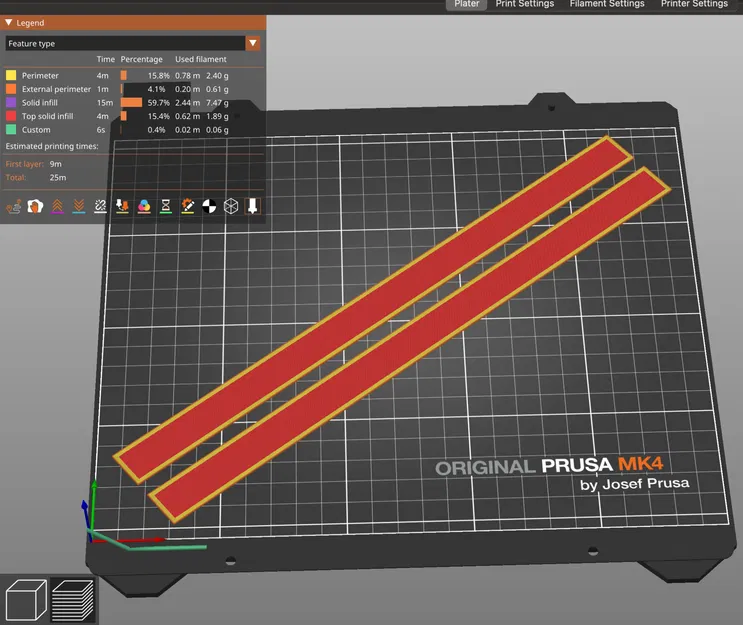Screen dimensions: 743x625
Task: Toggle the Shells wireframe cube icon
Action: (231, 207)
